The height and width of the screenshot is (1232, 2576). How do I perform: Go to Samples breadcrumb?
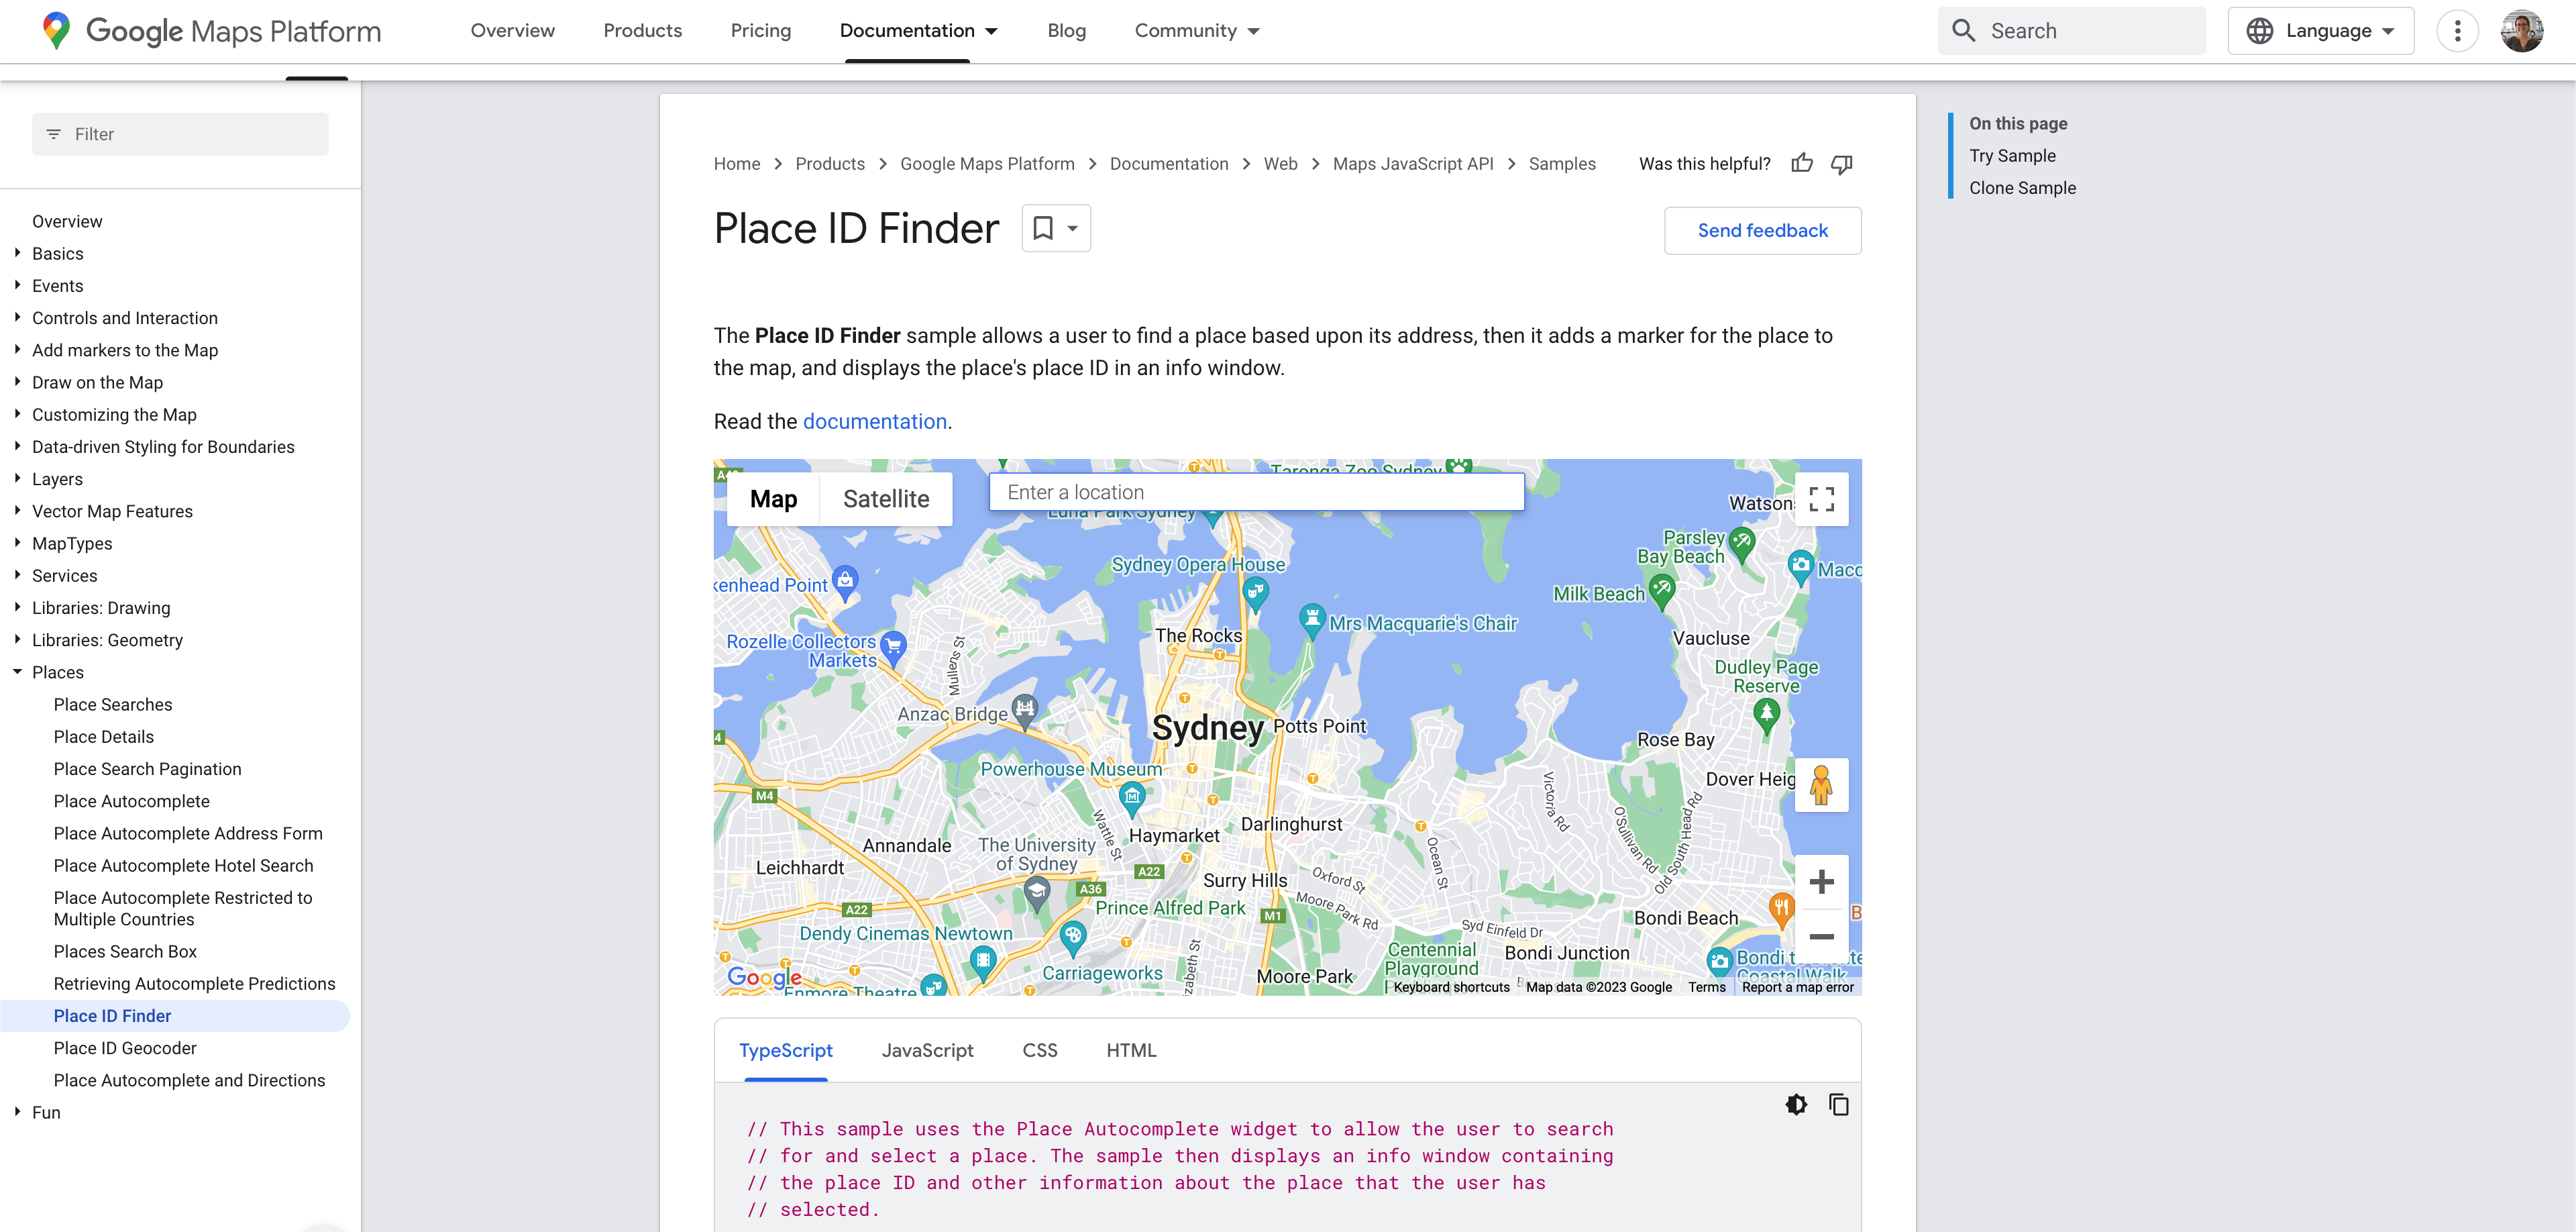pos(1561,164)
